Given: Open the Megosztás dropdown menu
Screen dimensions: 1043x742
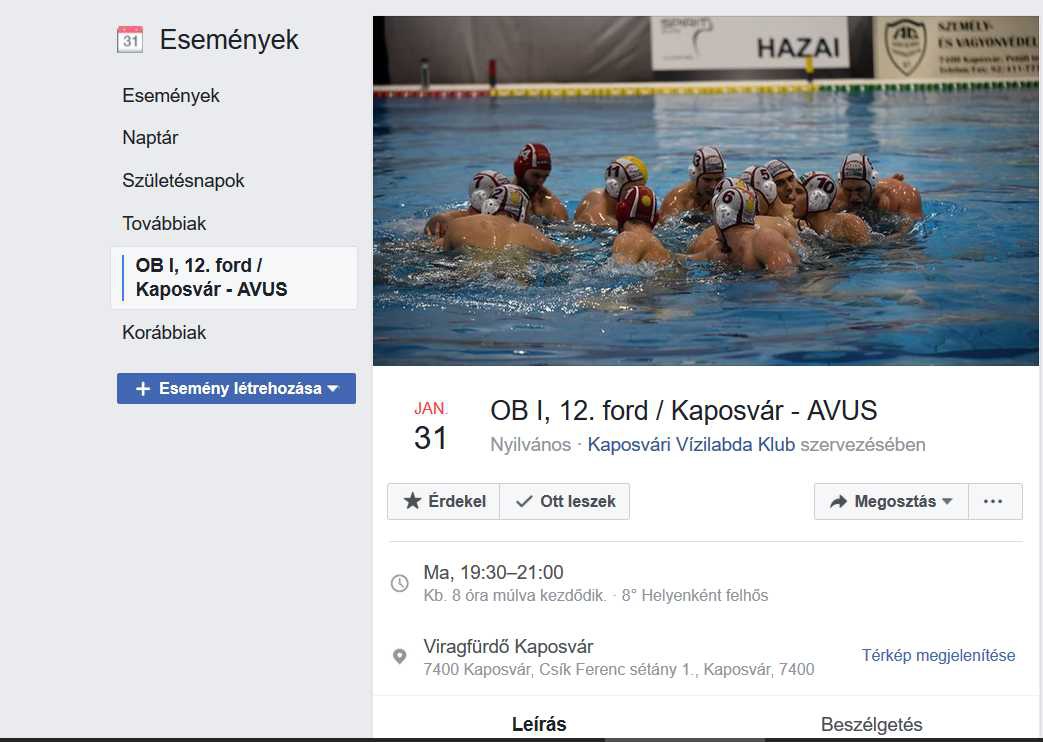Looking at the screenshot, I should click(891, 501).
